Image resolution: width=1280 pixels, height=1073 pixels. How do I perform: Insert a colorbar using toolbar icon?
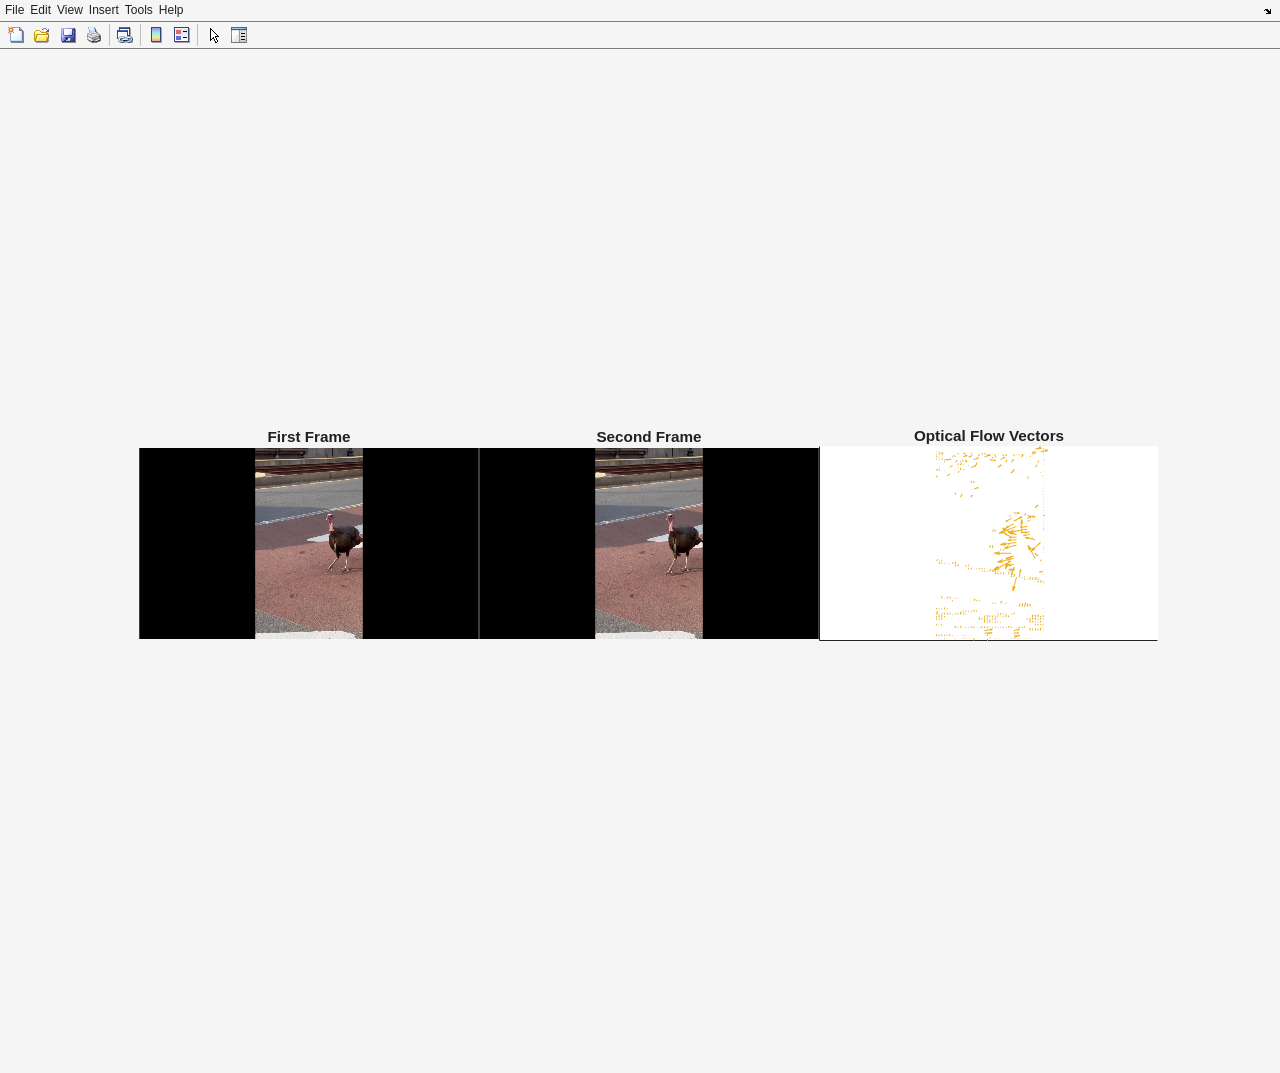coord(156,35)
